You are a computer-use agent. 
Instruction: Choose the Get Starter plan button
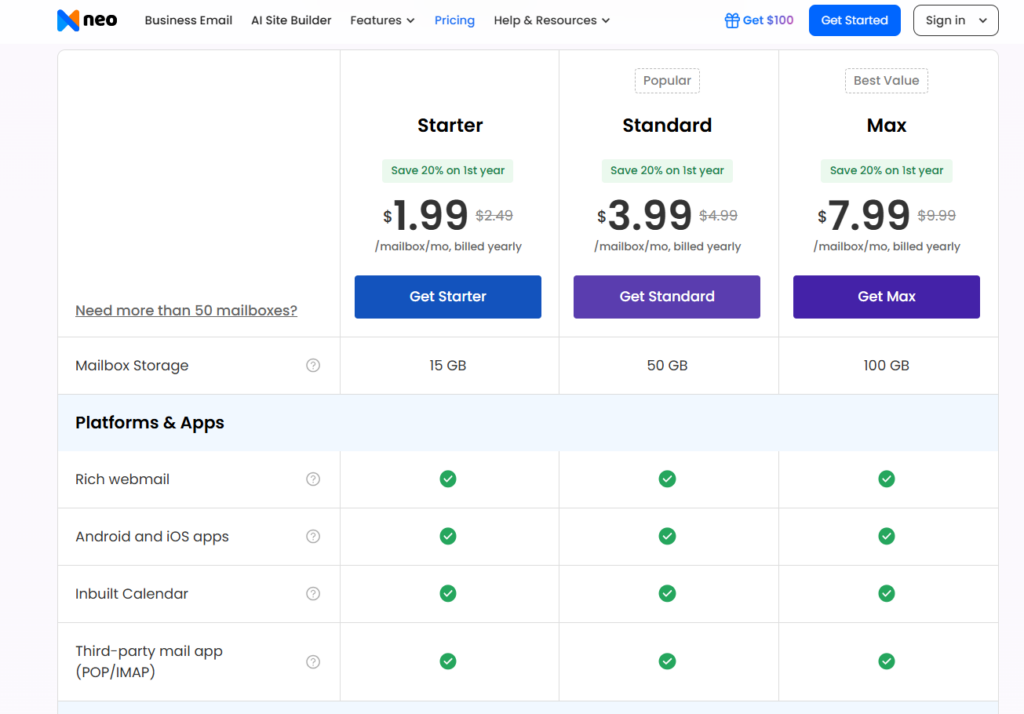pos(447,296)
